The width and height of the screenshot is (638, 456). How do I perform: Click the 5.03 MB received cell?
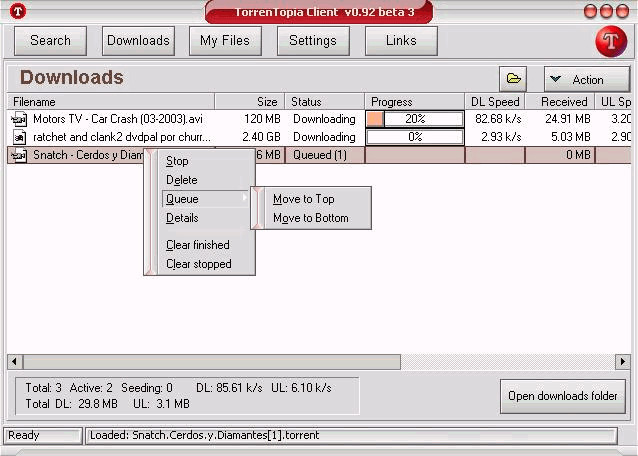(x=570, y=137)
